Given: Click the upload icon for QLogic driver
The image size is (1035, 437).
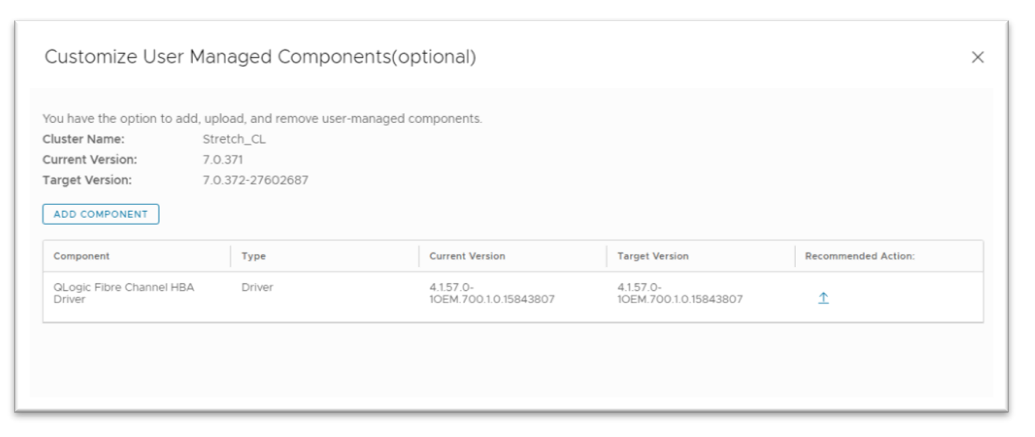Looking at the screenshot, I should click(x=823, y=298).
